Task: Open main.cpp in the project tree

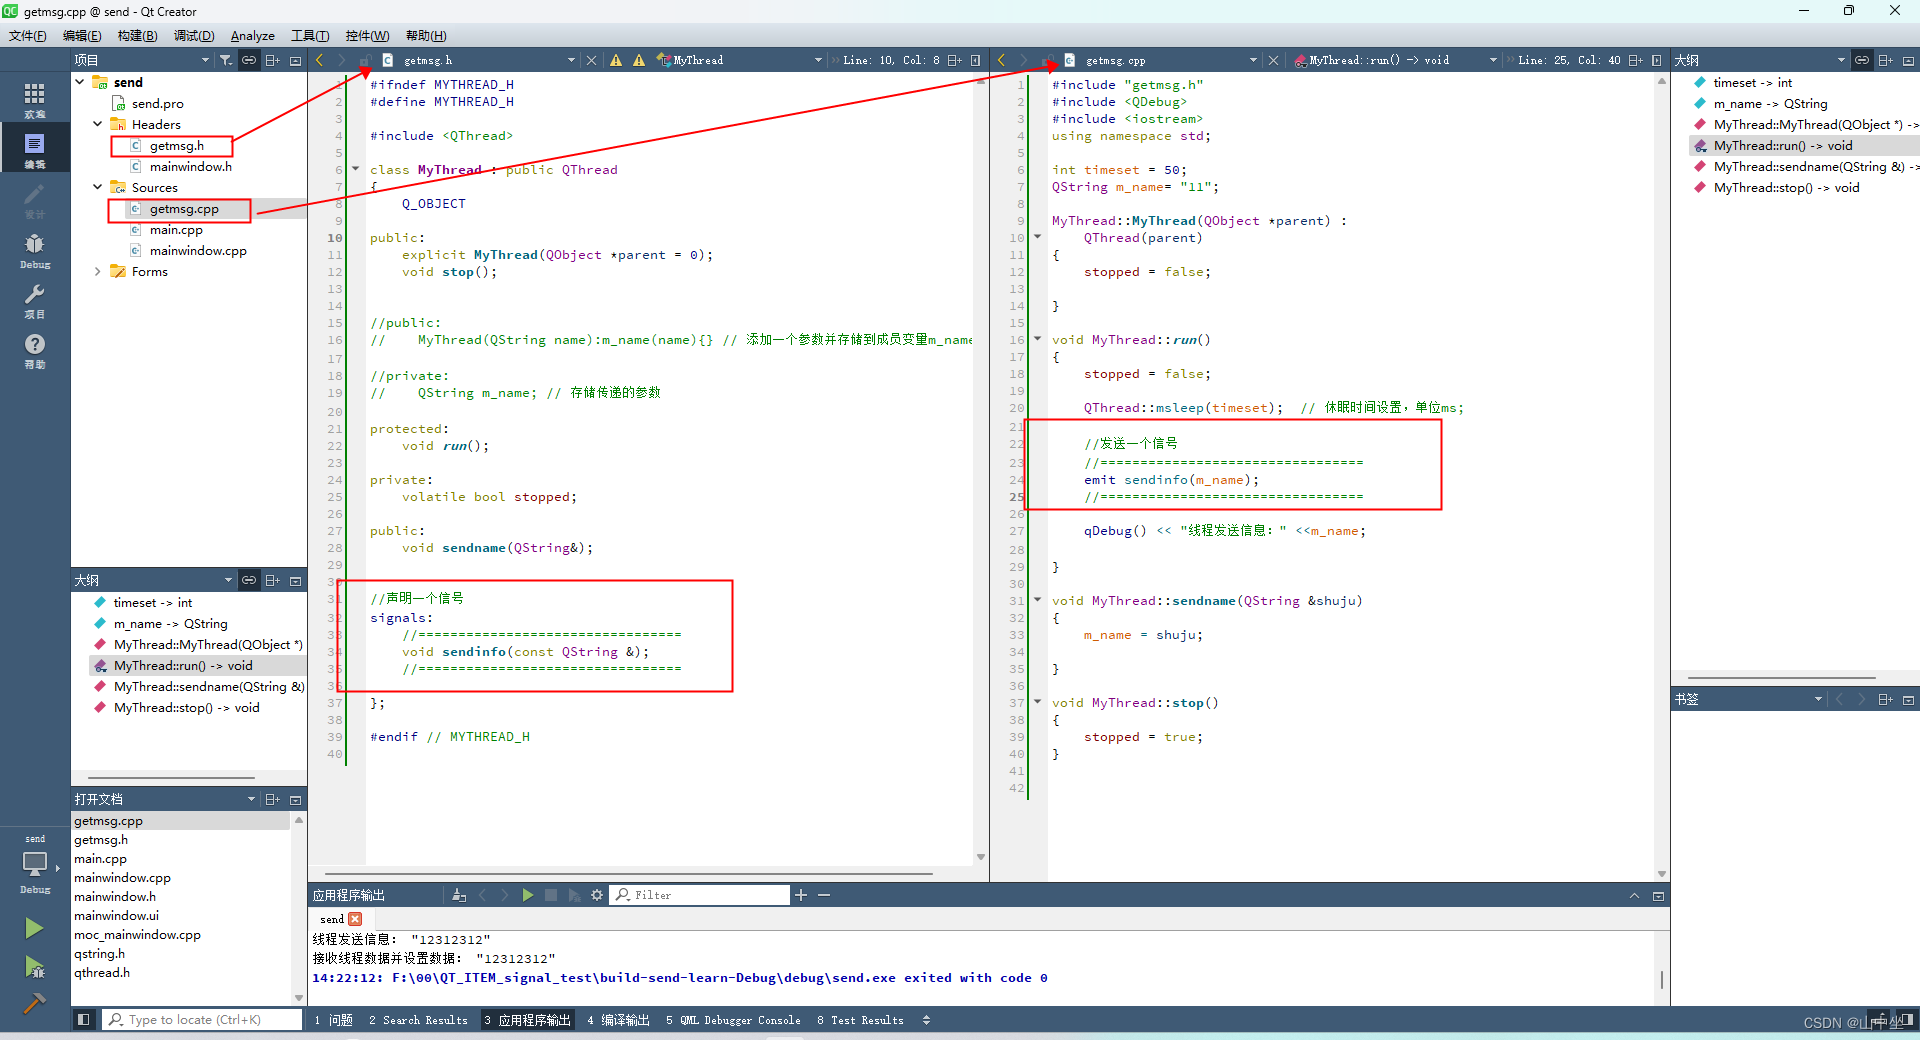Action: pos(176,230)
